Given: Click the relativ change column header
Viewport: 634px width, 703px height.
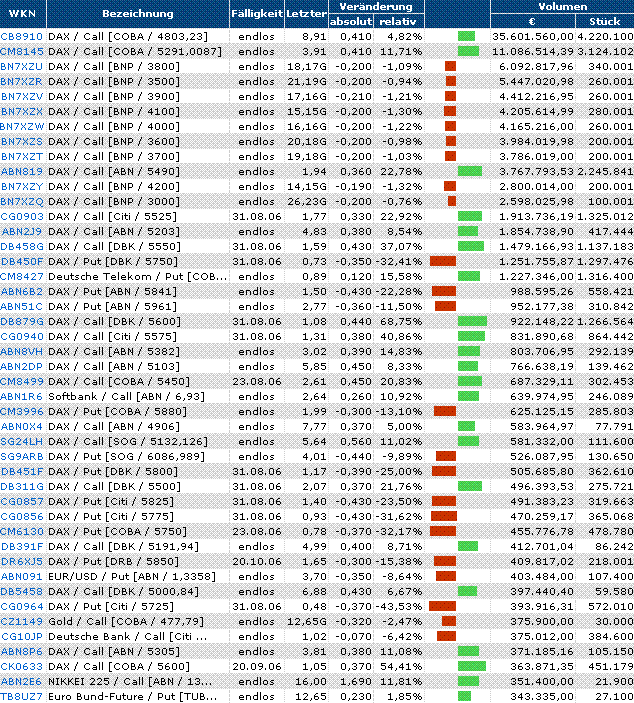Looking at the screenshot, I should 398,21.
